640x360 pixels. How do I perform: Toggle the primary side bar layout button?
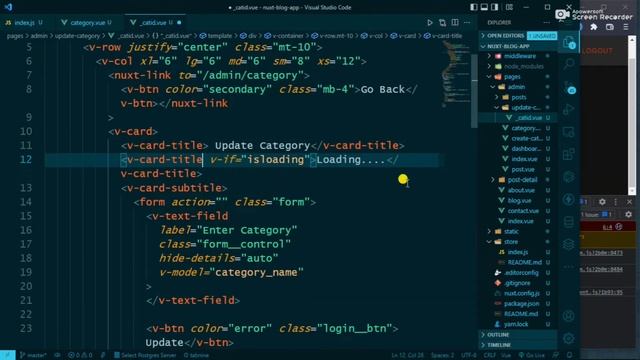coord(473,7)
